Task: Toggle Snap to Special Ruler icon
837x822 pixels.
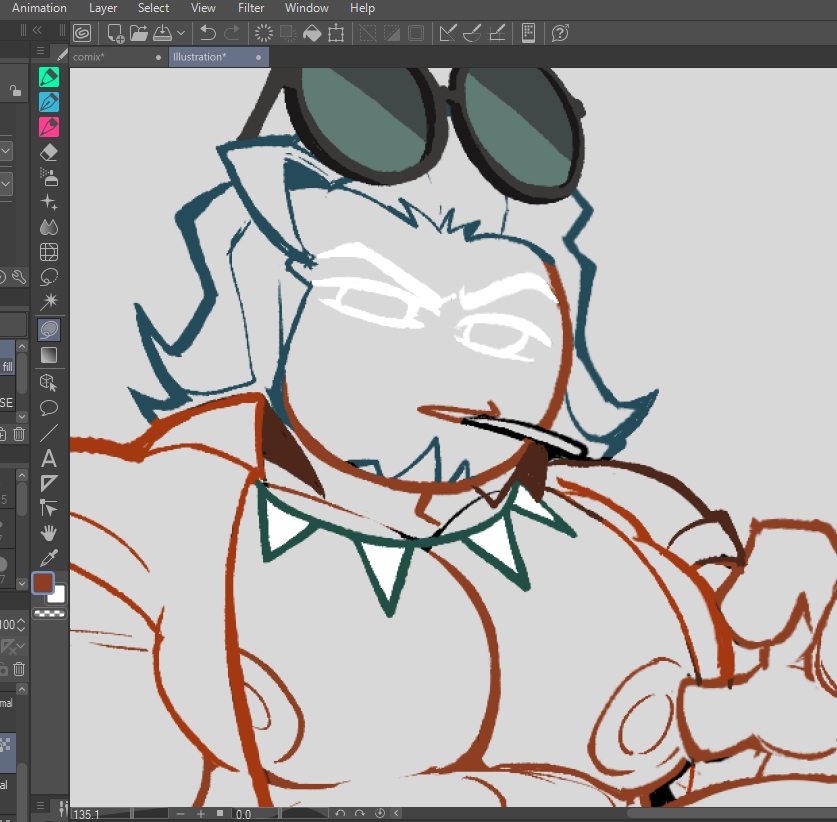Action: pyautogui.click(x=472, y=33)
